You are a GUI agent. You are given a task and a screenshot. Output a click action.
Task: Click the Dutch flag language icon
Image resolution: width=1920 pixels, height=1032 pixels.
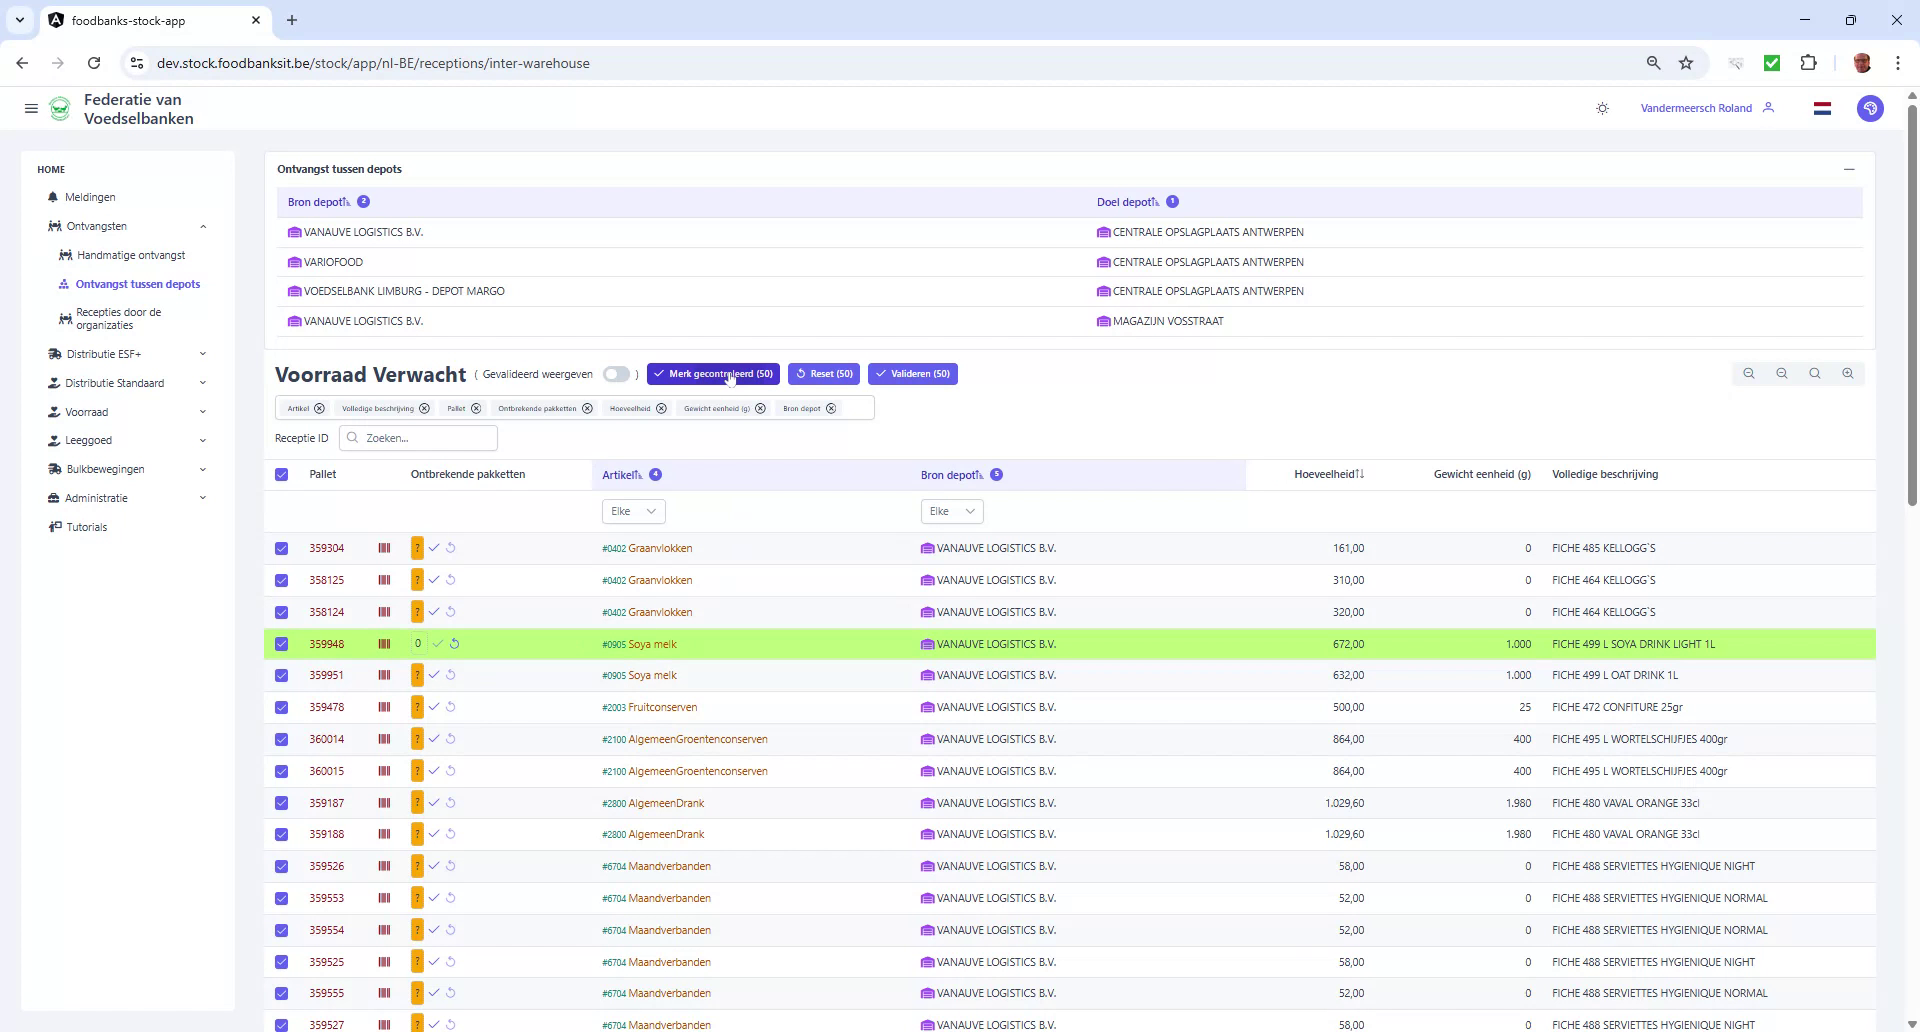(1822, 108)
